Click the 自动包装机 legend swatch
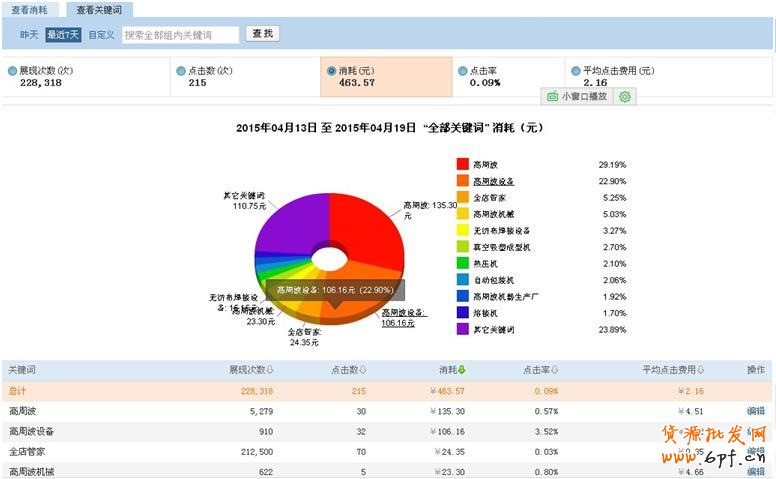Screen dimensions: 776x479 click(463, 280)
